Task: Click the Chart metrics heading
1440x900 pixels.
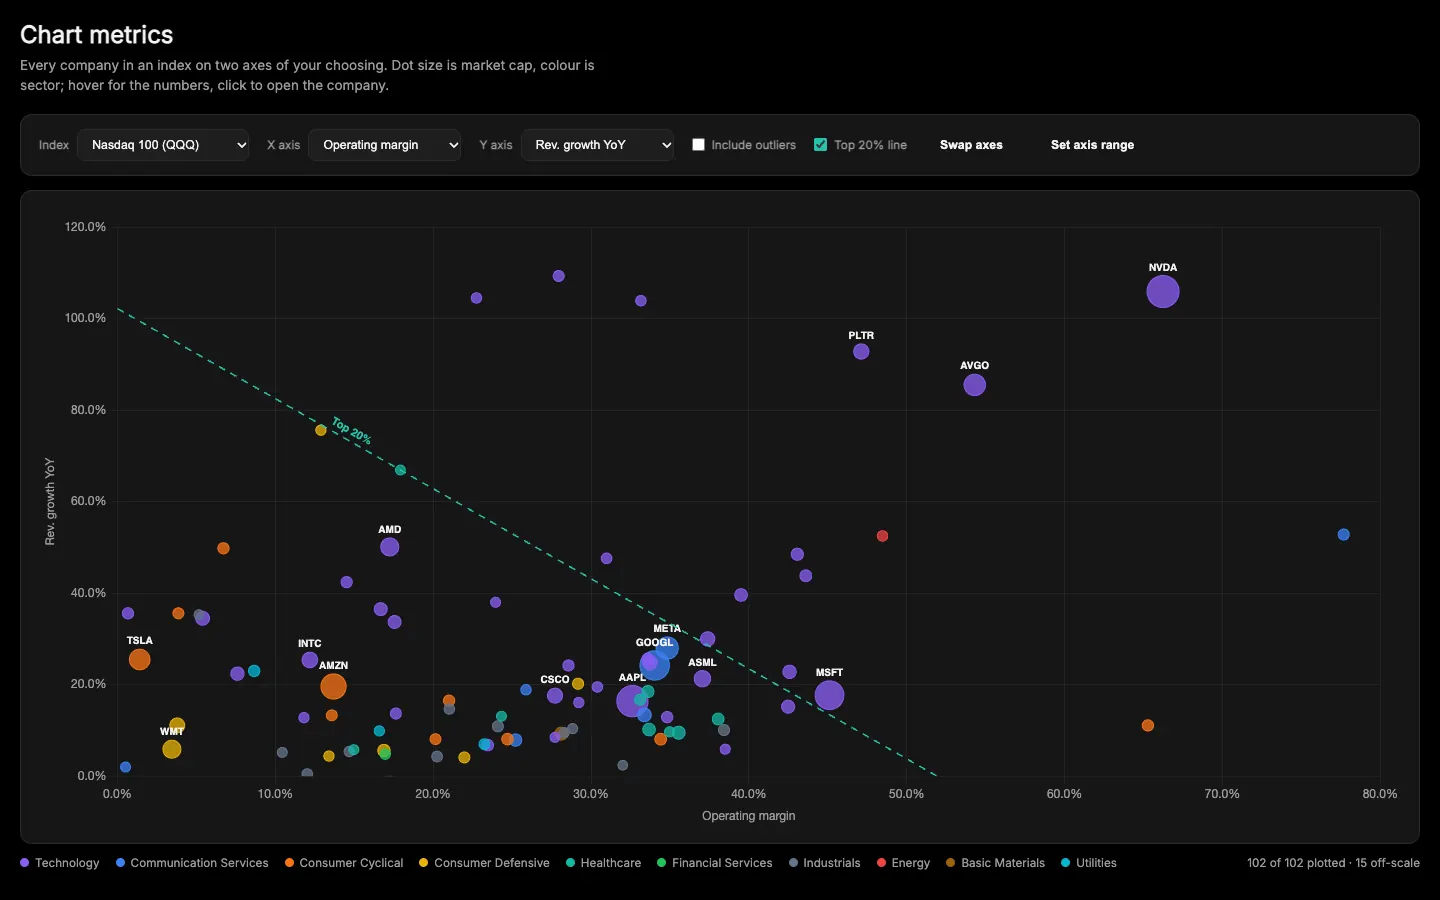Action: pyautogui.click(x=97, y=35)
